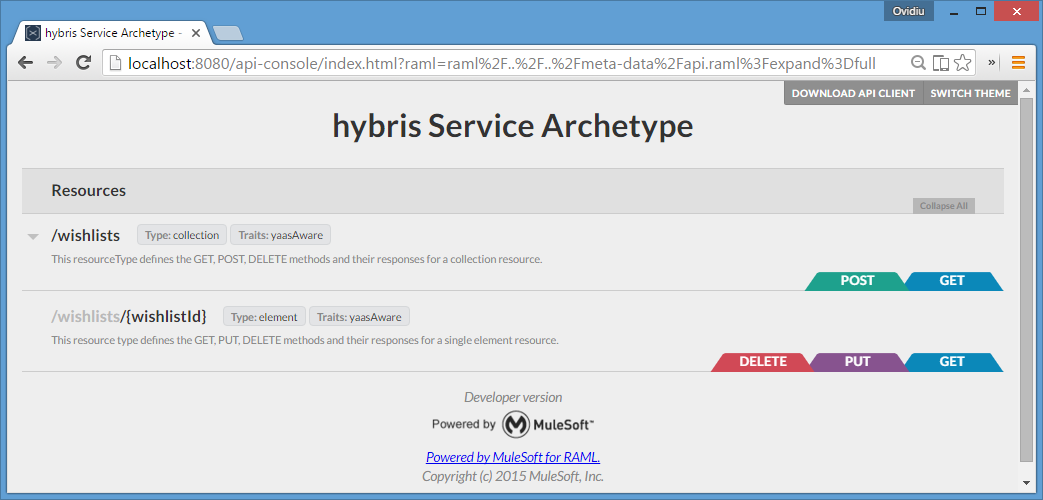The image size is (1043, 500).
Task: Click the Collapse All button
Action: click(x=943, y=206)
